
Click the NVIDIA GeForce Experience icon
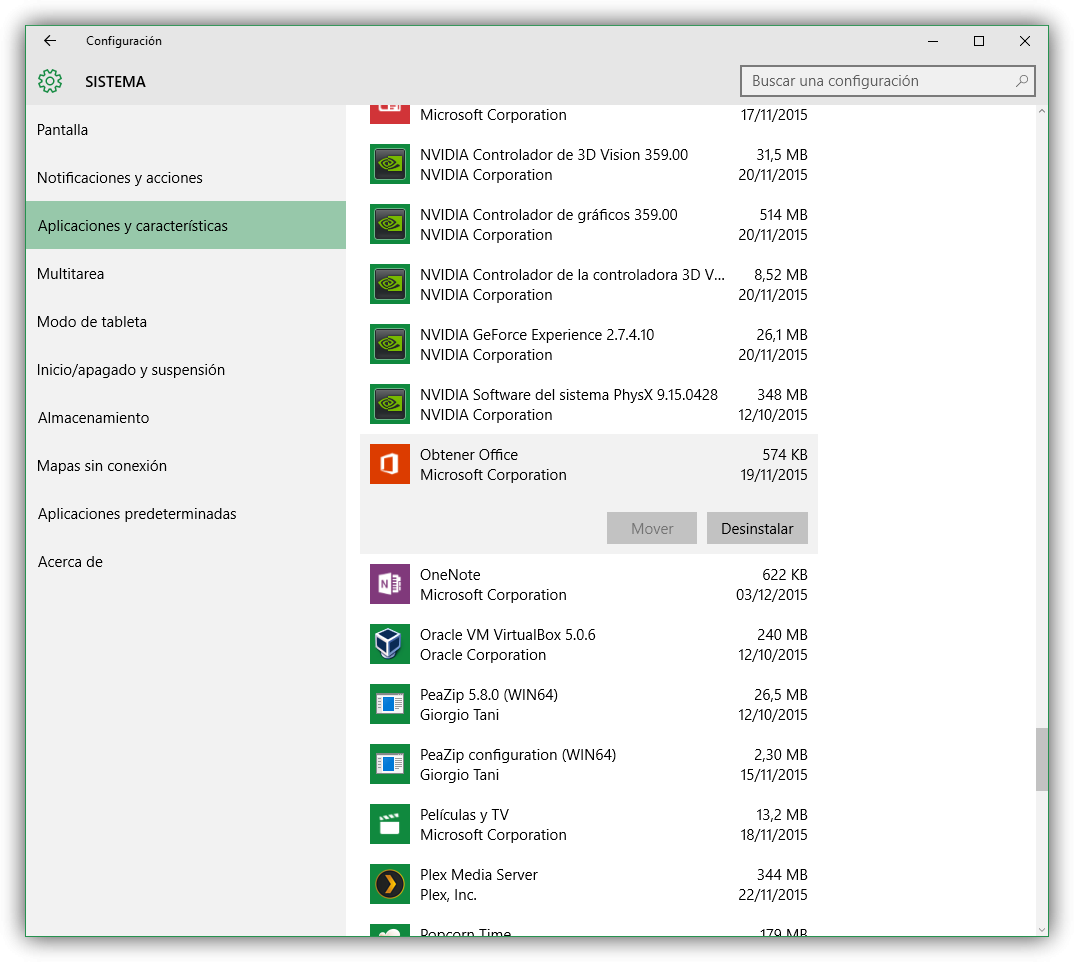[390, 344]
